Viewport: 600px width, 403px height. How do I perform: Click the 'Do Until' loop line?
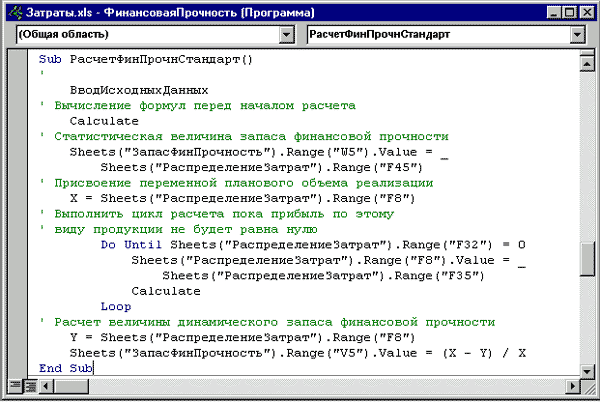tap(313, 245)
